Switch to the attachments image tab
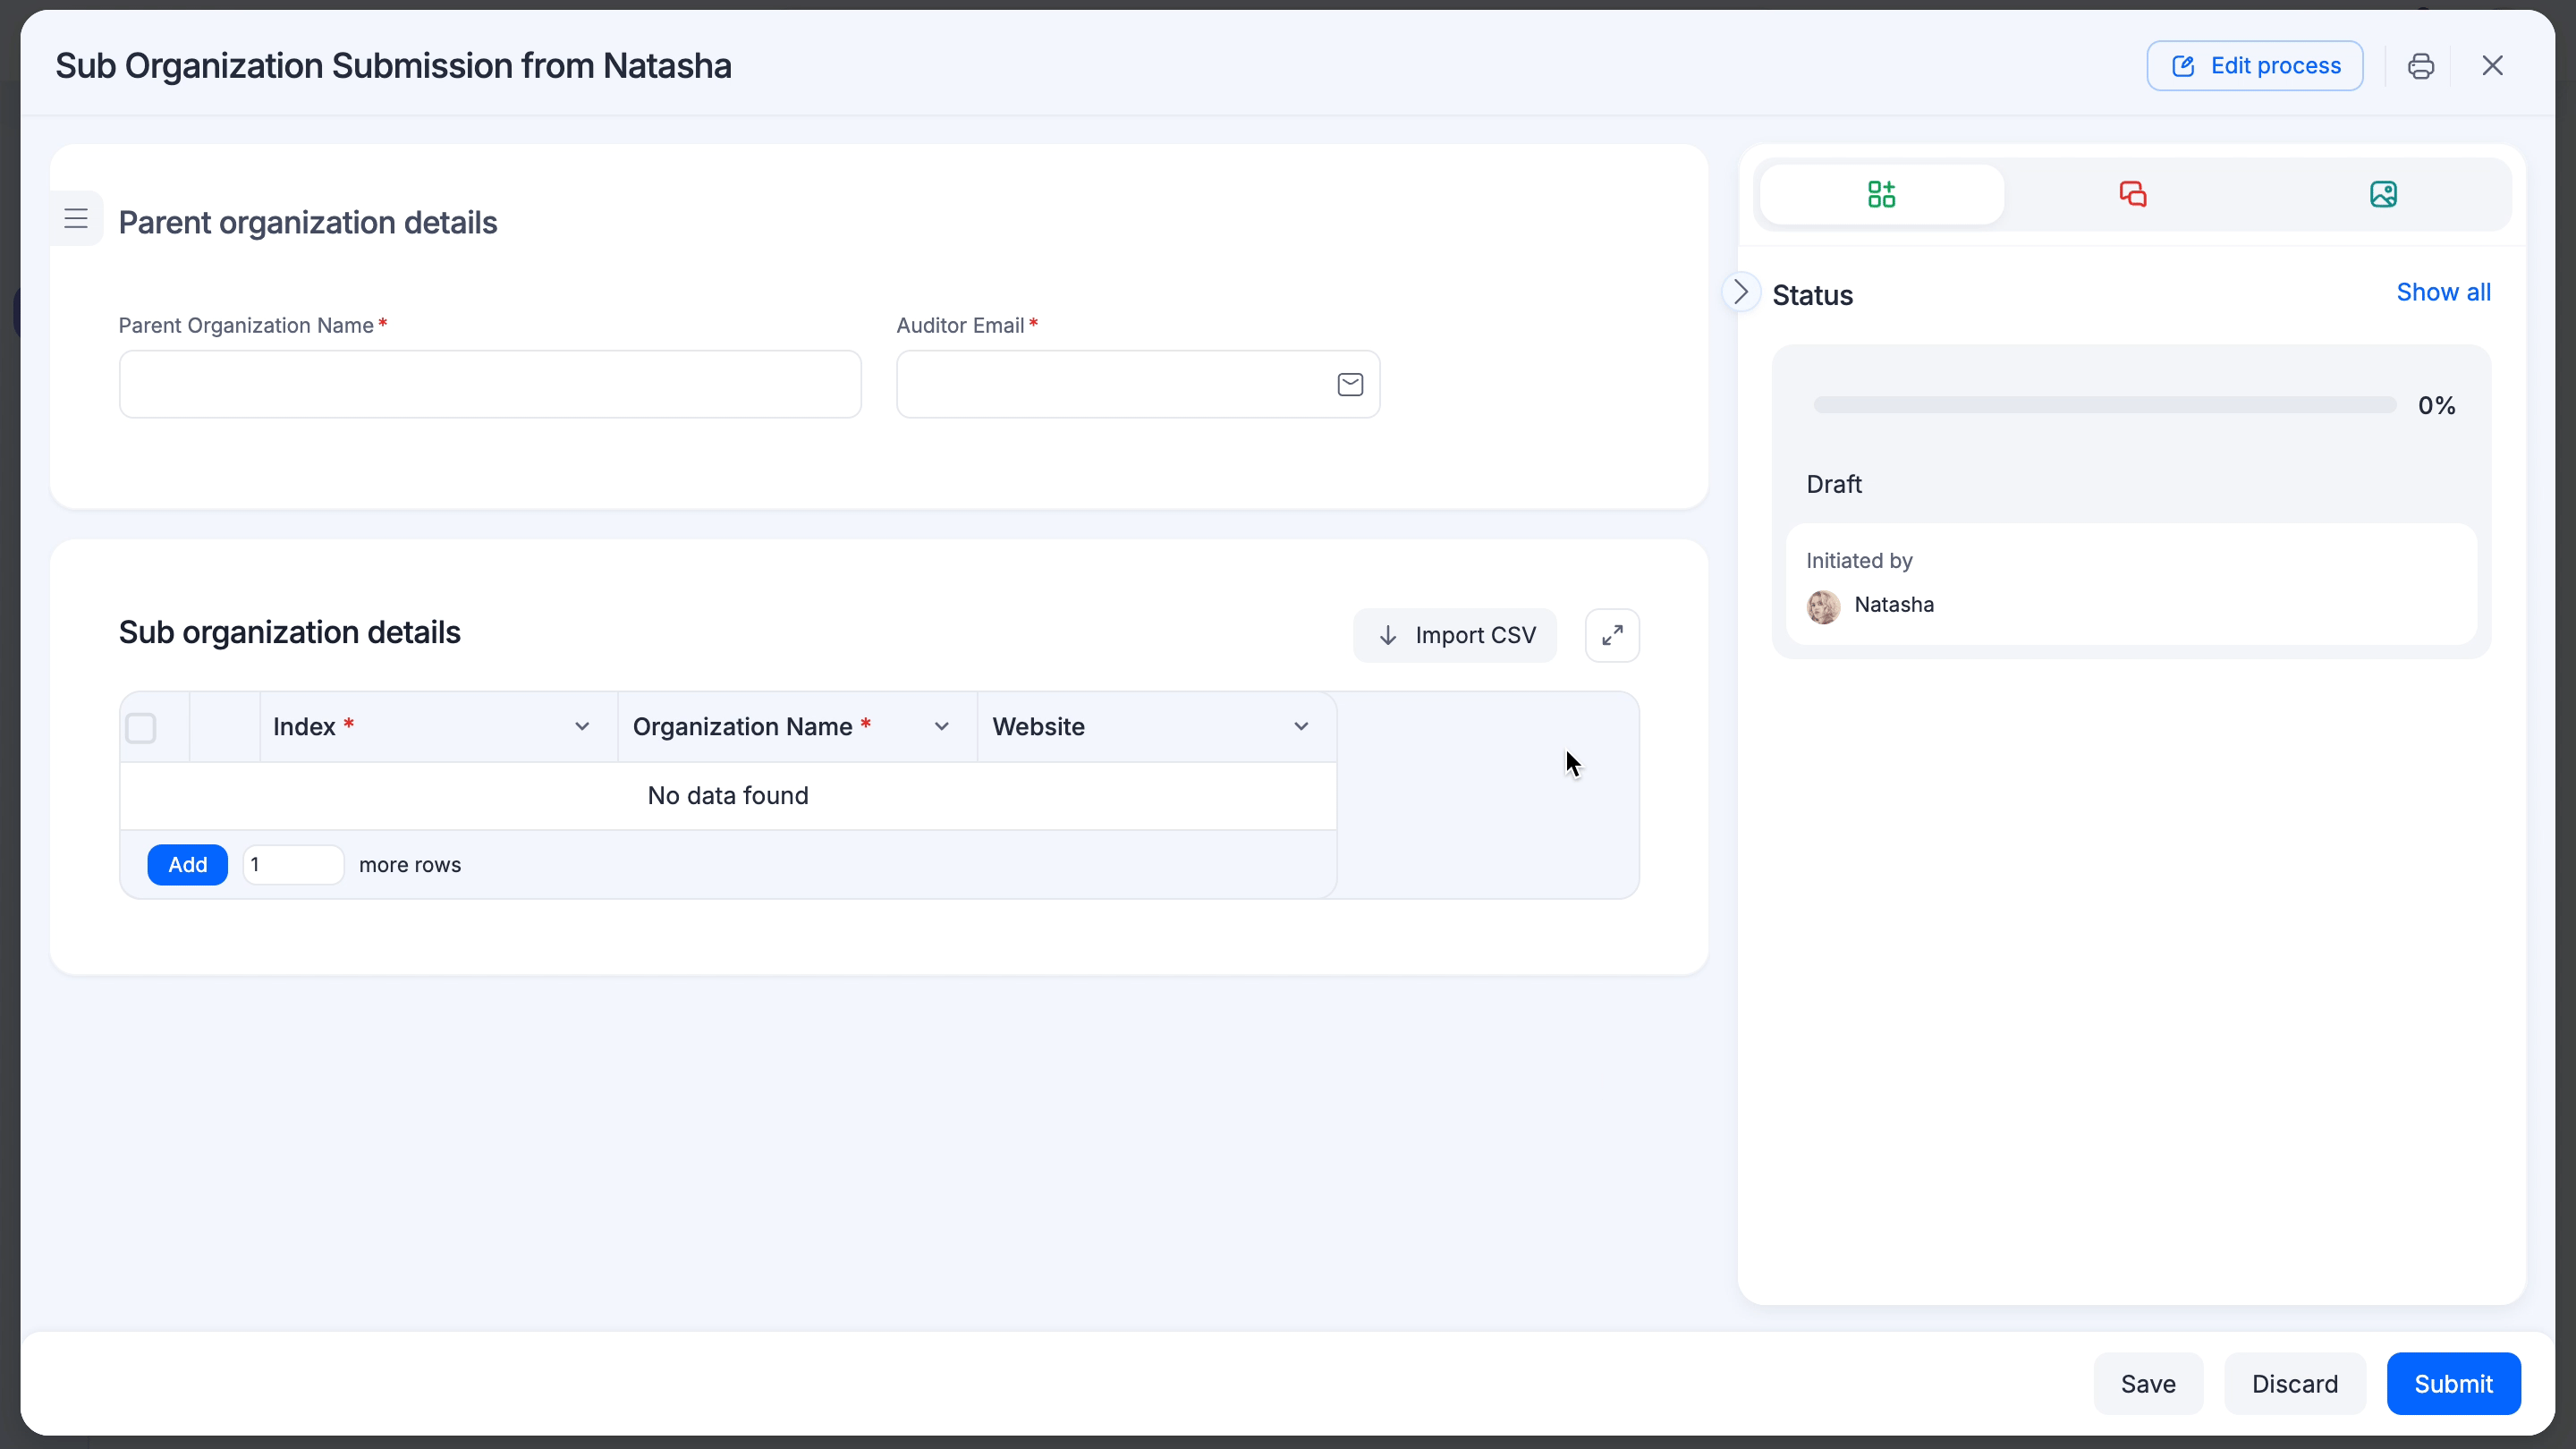Screen dimensions: 2576x1449 coord(2383,194)
